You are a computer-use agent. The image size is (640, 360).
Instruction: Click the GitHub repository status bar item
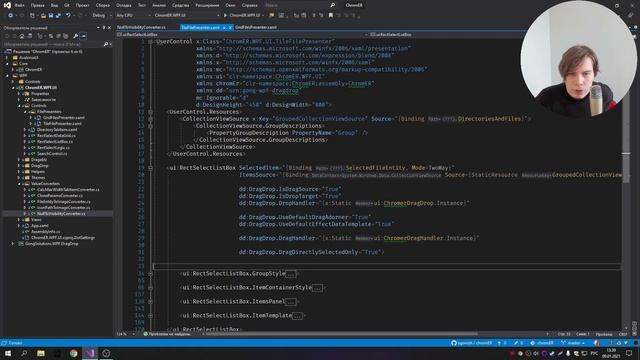click(x=471, y=343)
